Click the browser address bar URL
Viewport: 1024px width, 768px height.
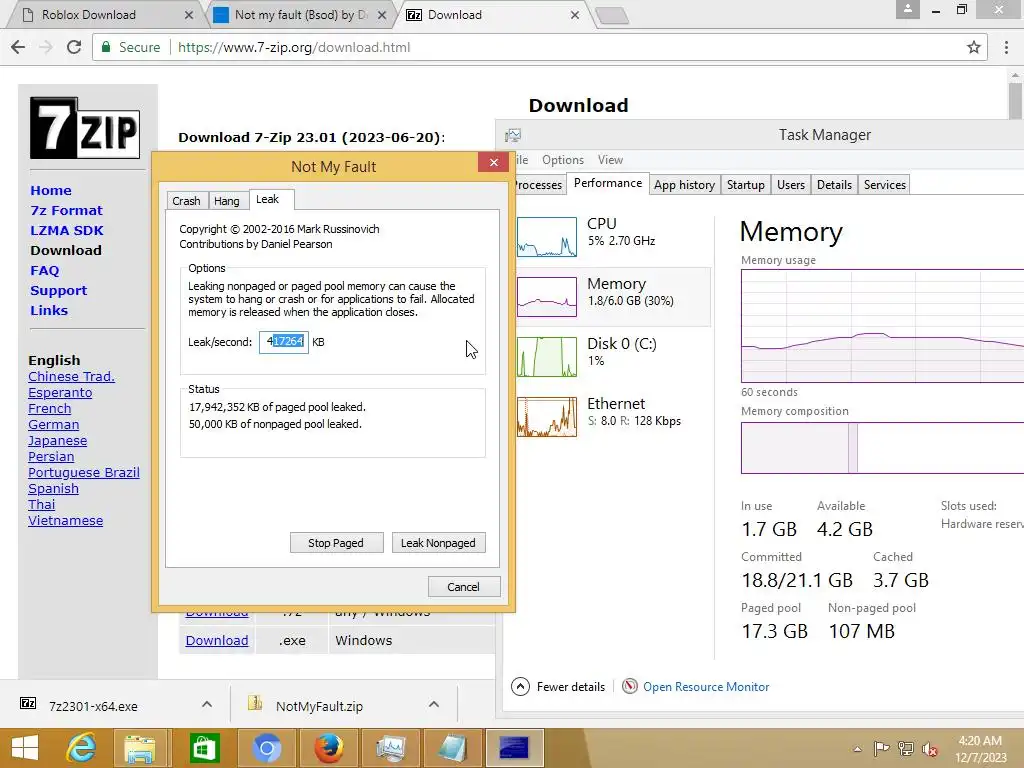pos(294,47)
